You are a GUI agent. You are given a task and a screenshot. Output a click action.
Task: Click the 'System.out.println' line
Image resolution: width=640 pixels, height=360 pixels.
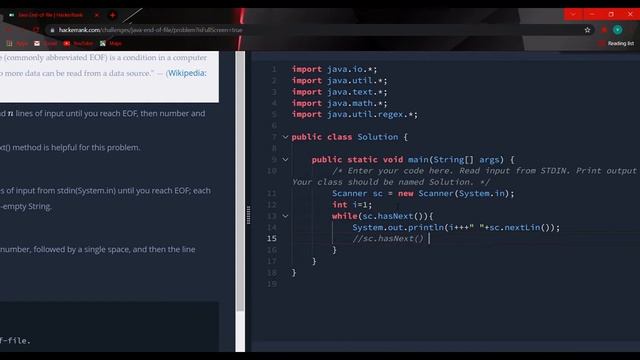click(456, 227)
